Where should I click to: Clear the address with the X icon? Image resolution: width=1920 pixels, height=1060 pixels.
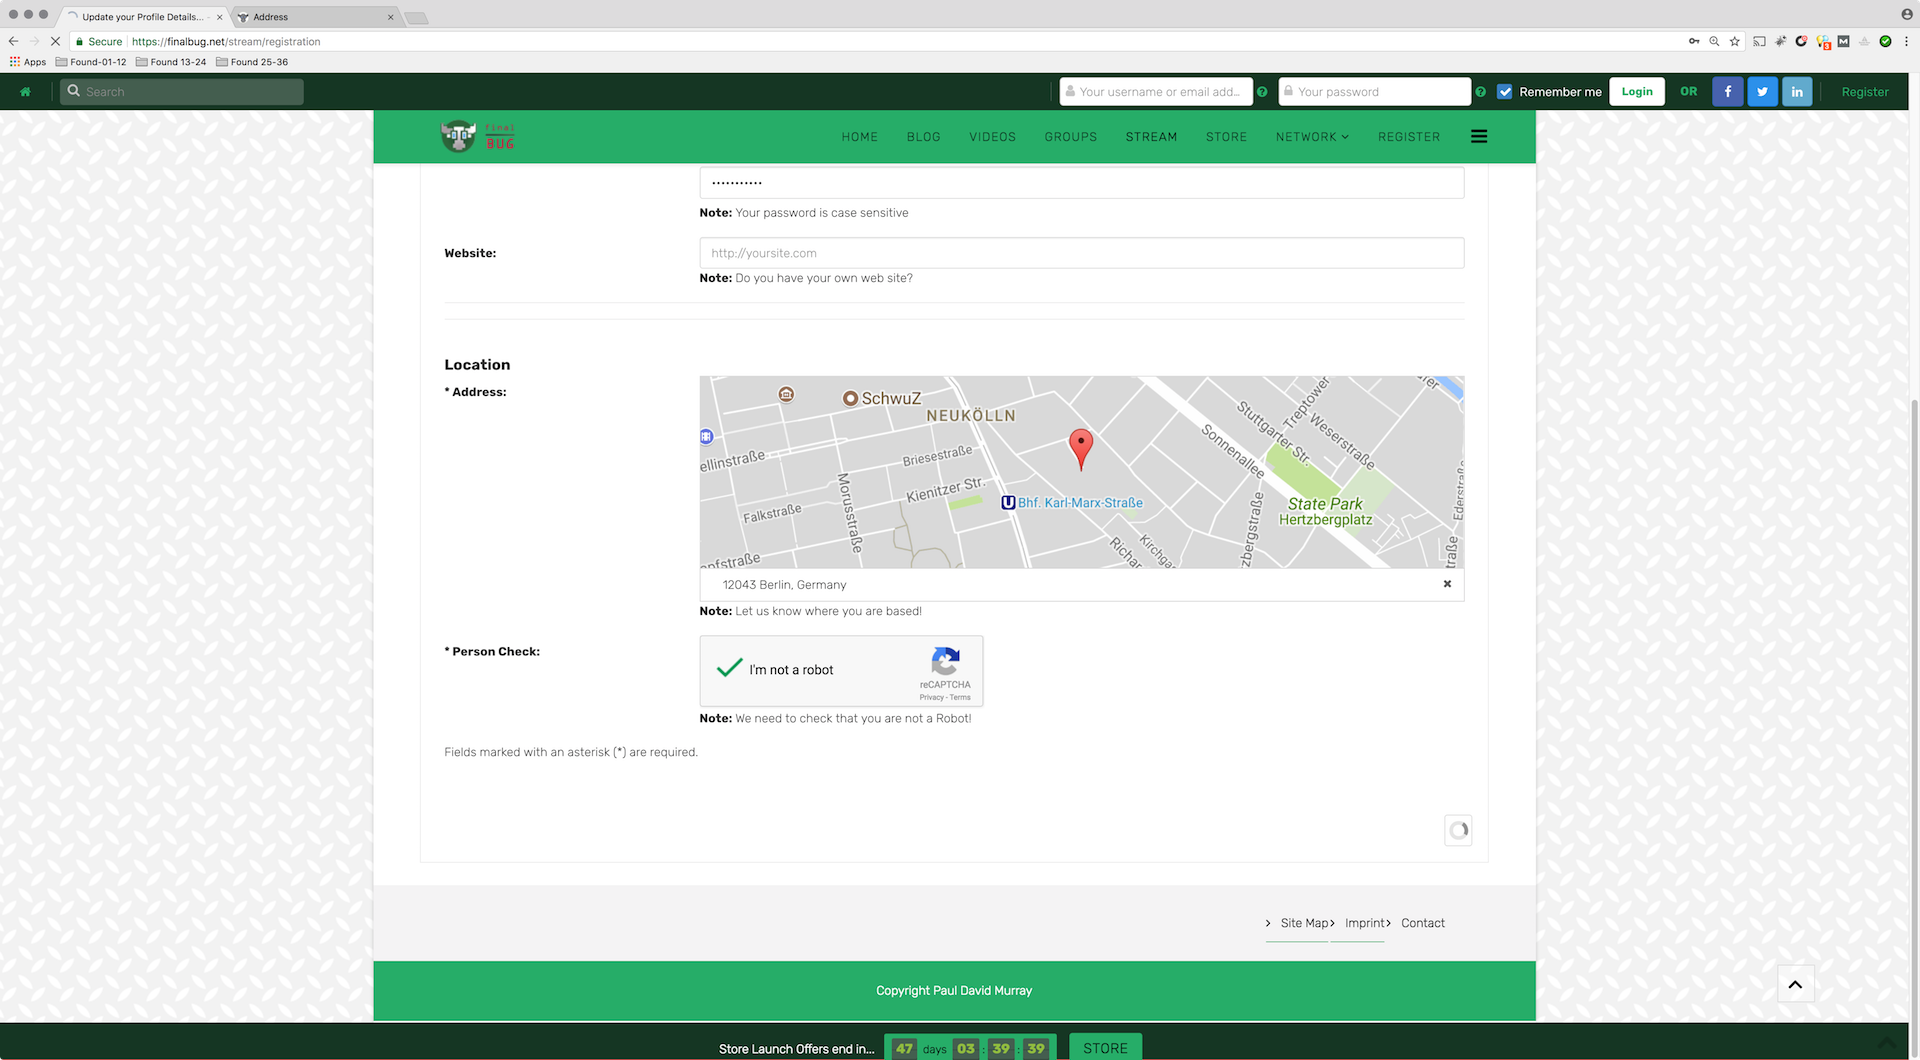1447,584
